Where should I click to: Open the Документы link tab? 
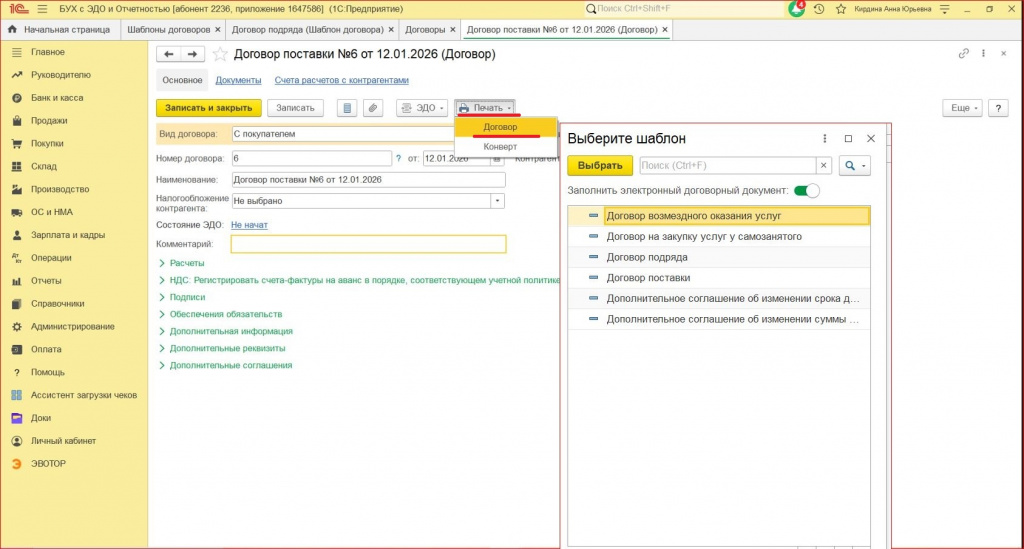[238, 80]
